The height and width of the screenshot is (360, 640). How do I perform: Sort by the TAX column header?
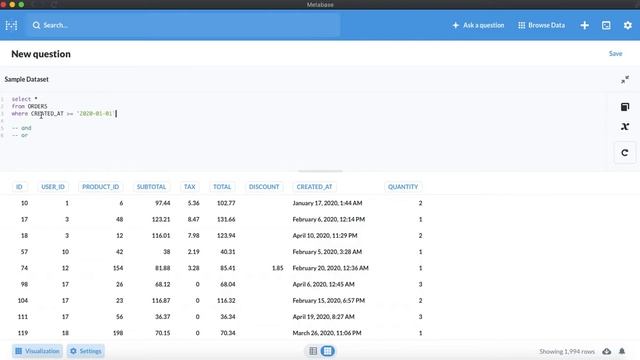click(x=189, y=187)
